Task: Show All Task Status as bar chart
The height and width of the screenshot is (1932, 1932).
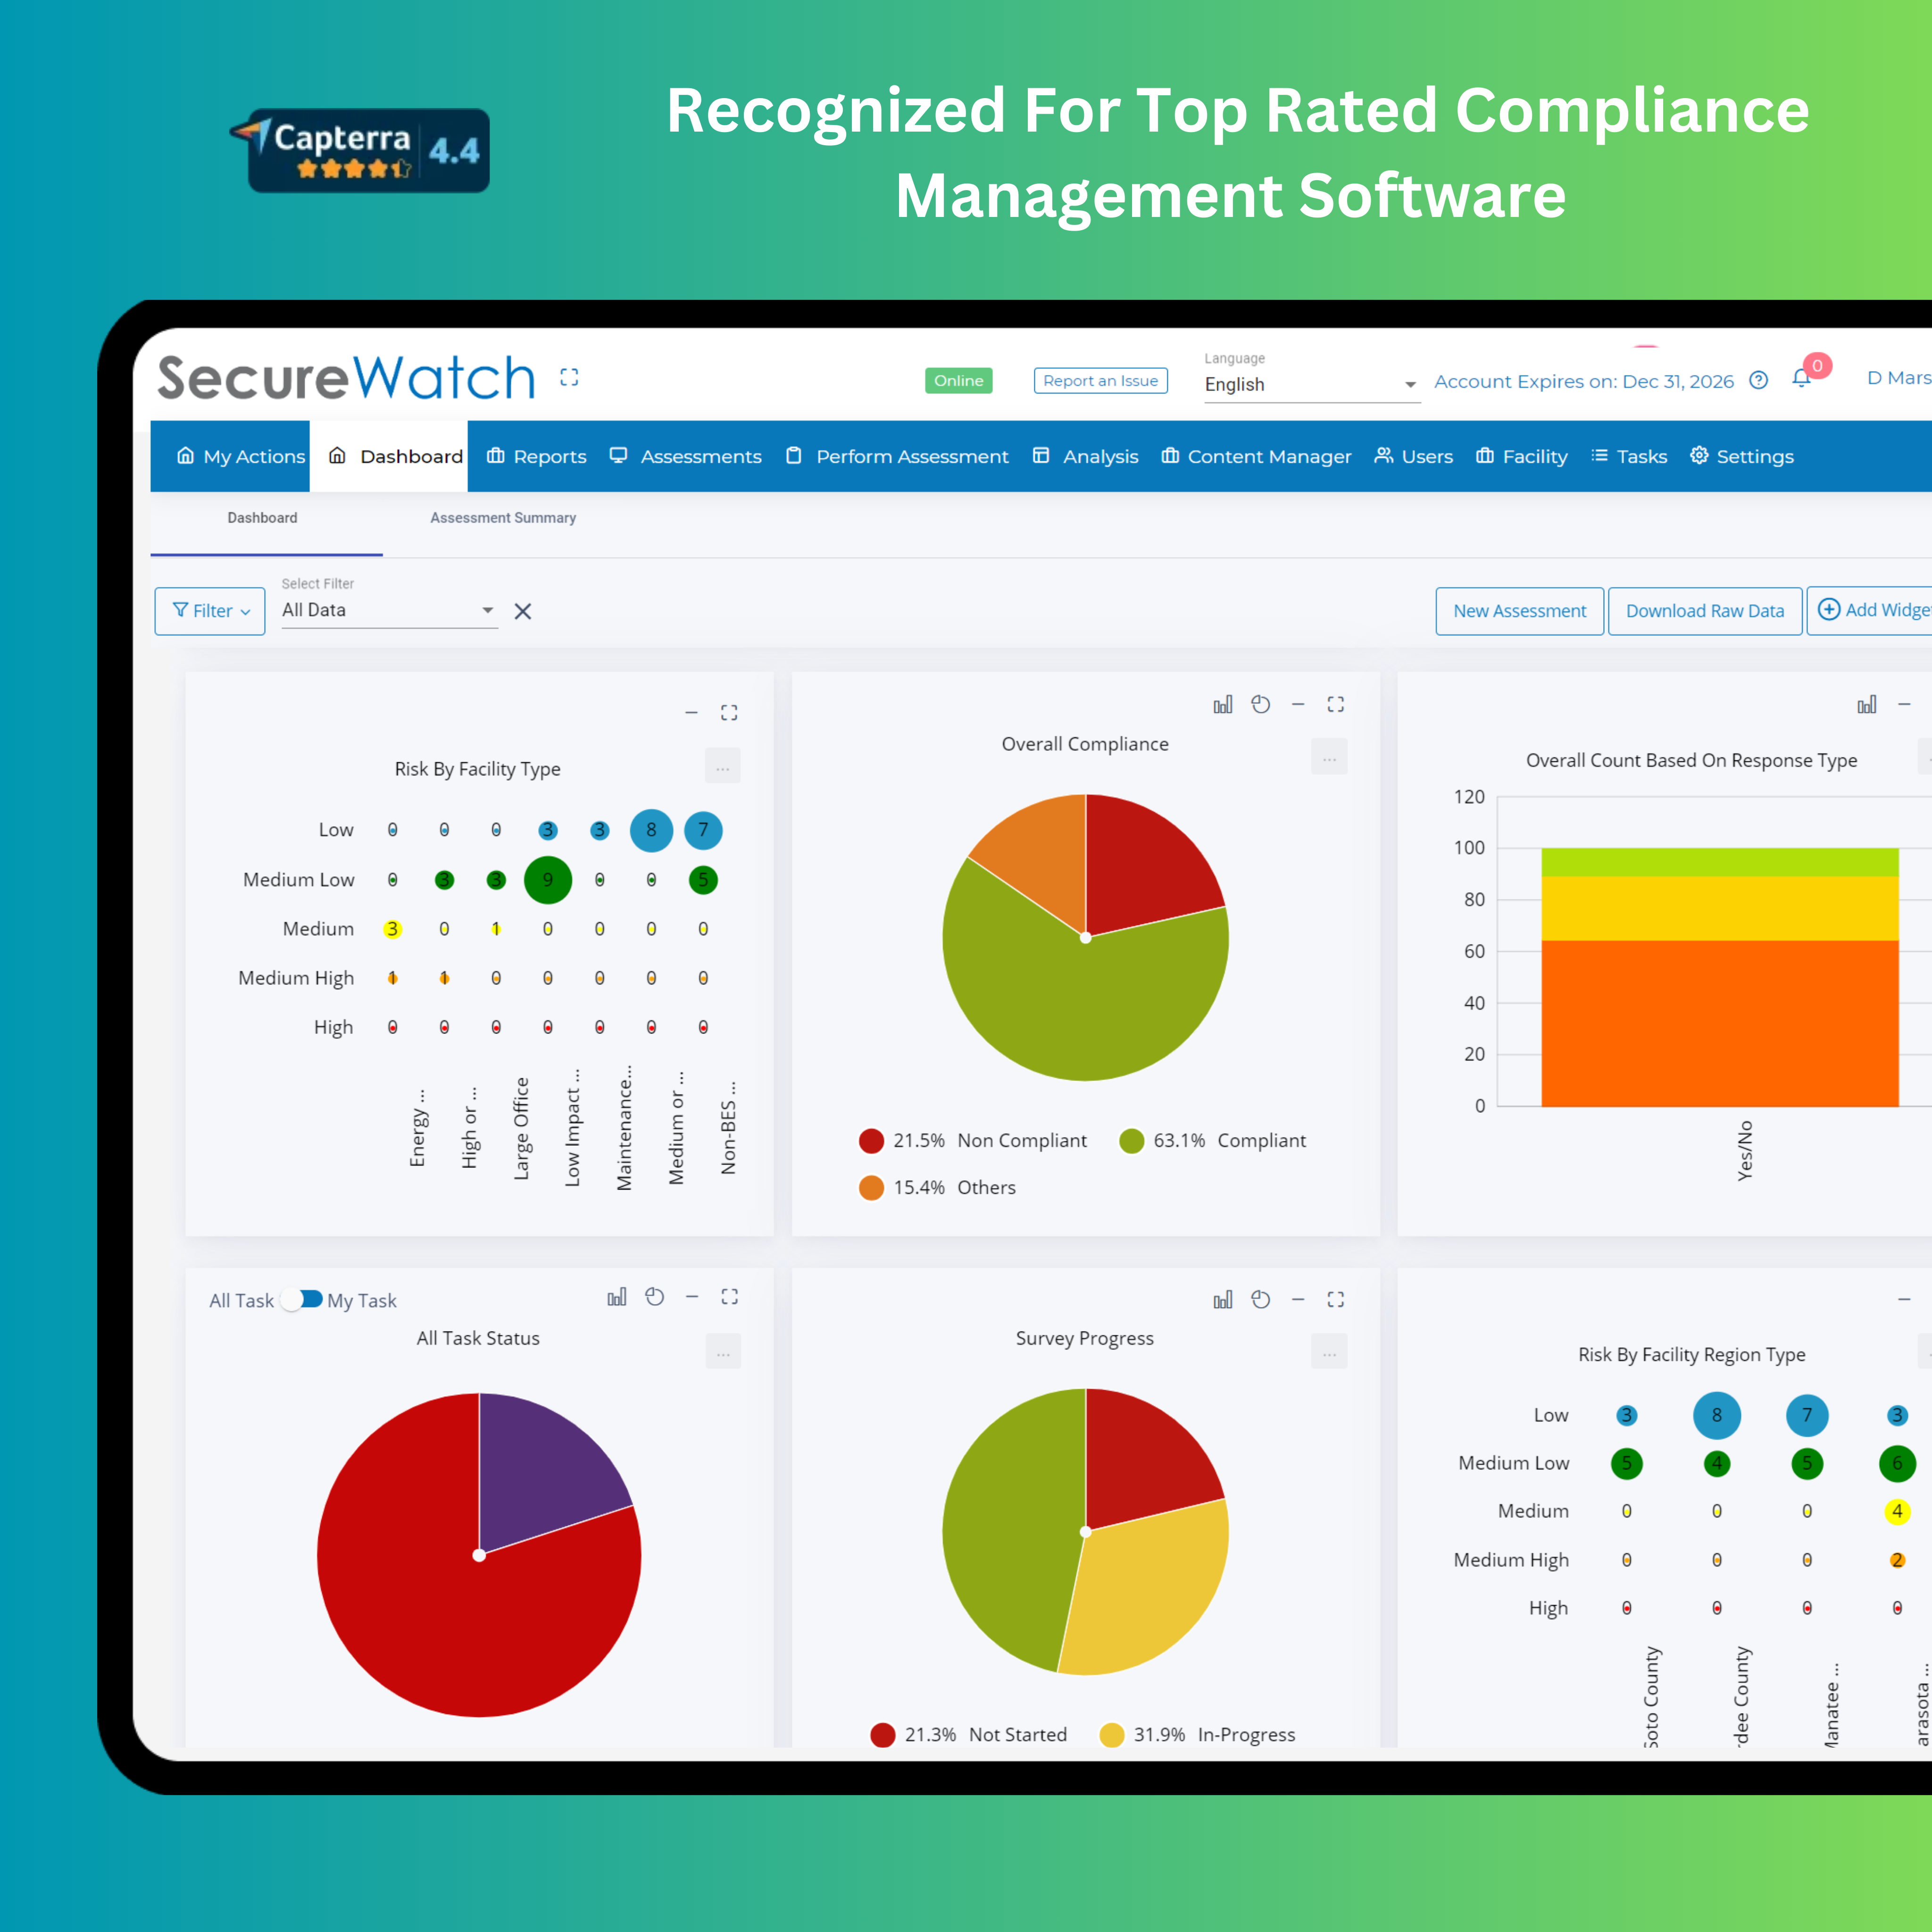Action: point(617,1297)
